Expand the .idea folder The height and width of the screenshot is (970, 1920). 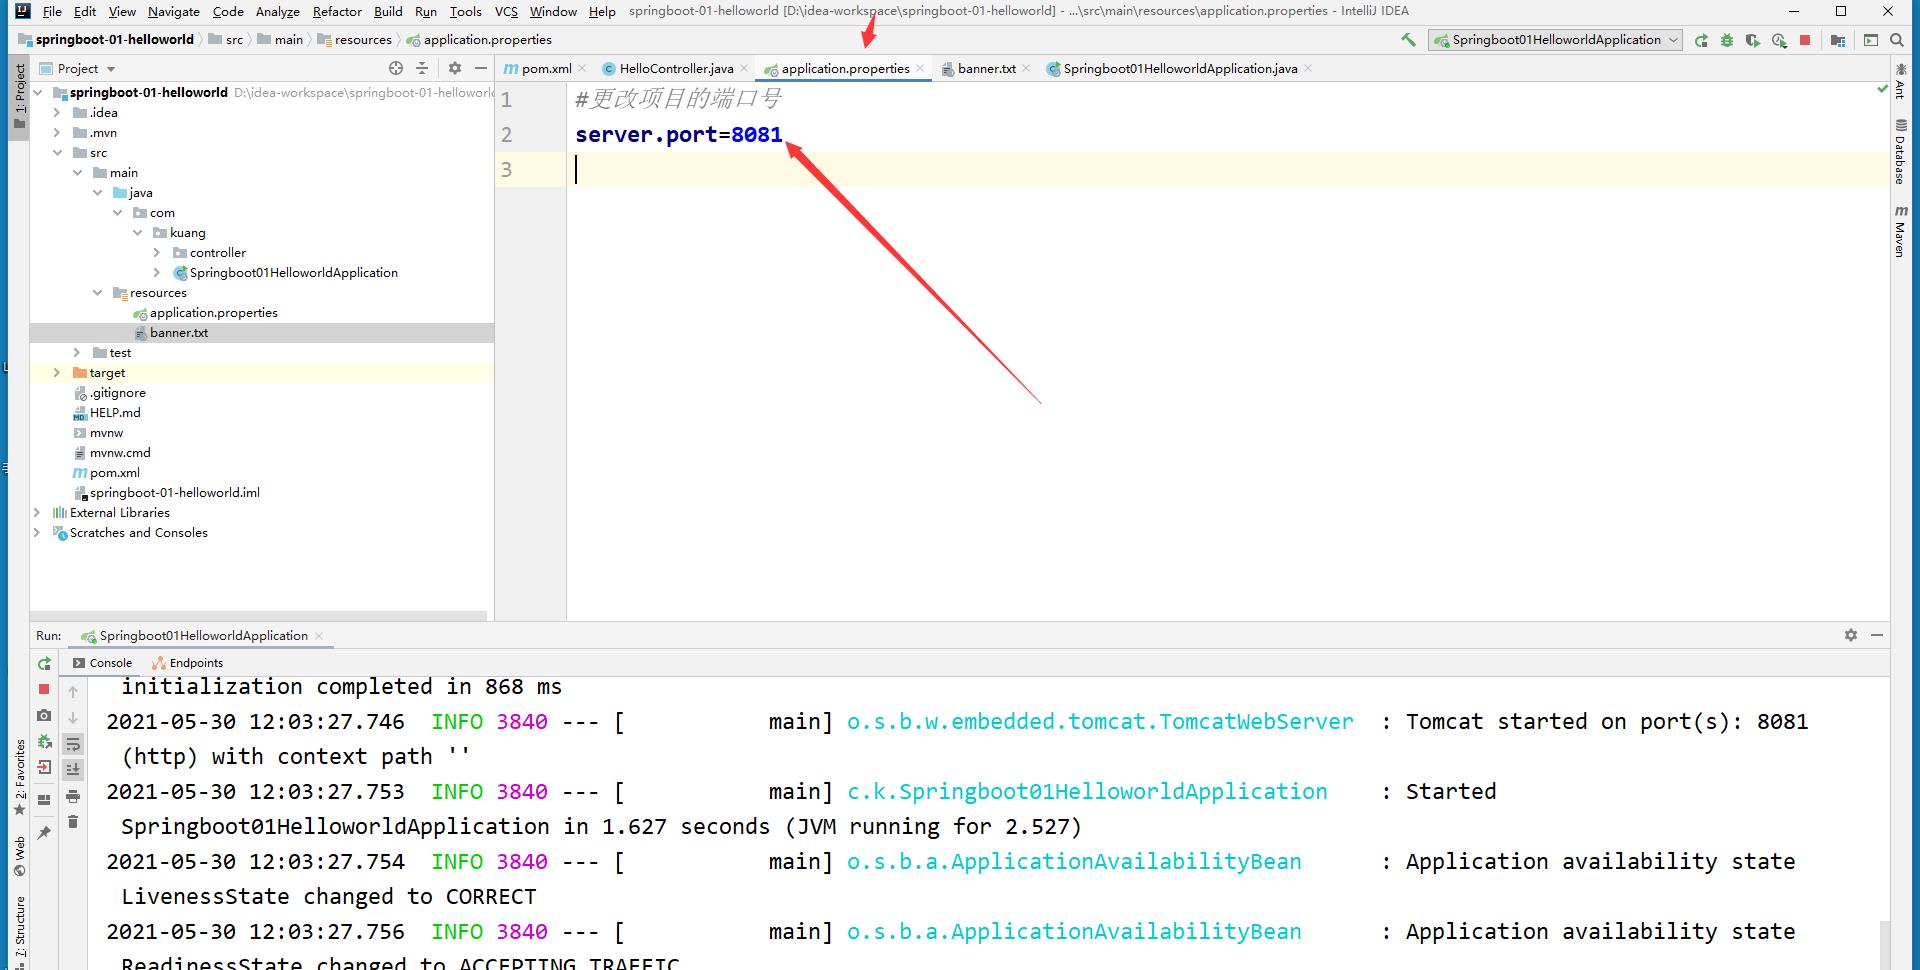(x=57, y=113)
